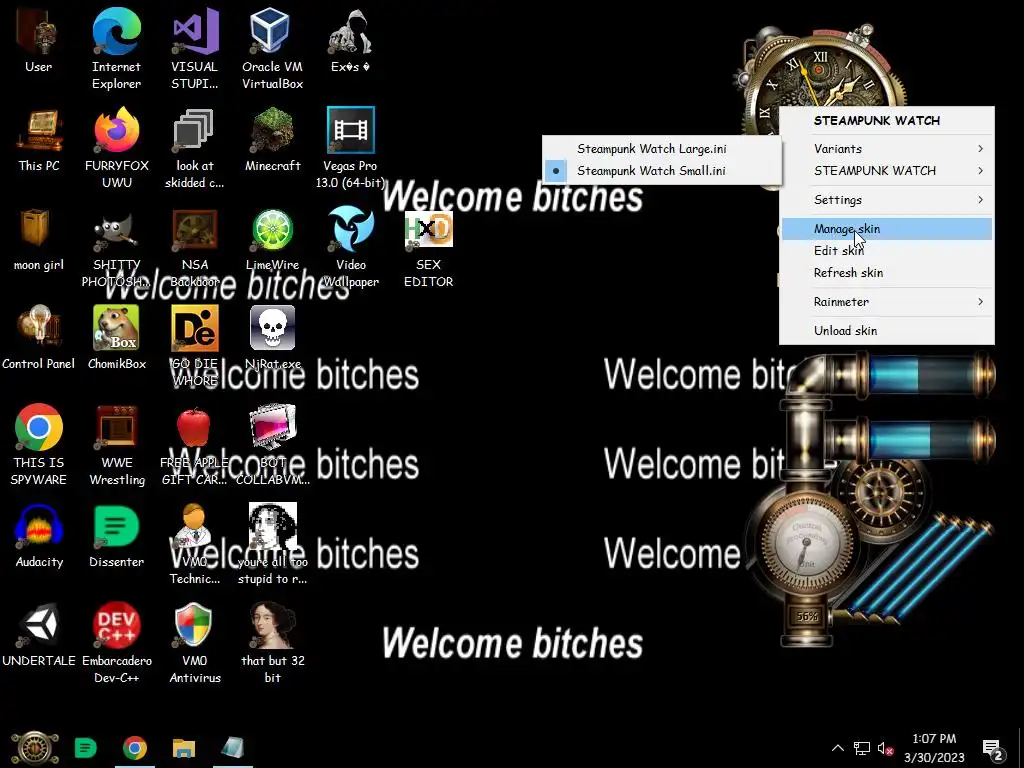
Task: Open File Explorer from taskbar
Action: coord(184,748)
